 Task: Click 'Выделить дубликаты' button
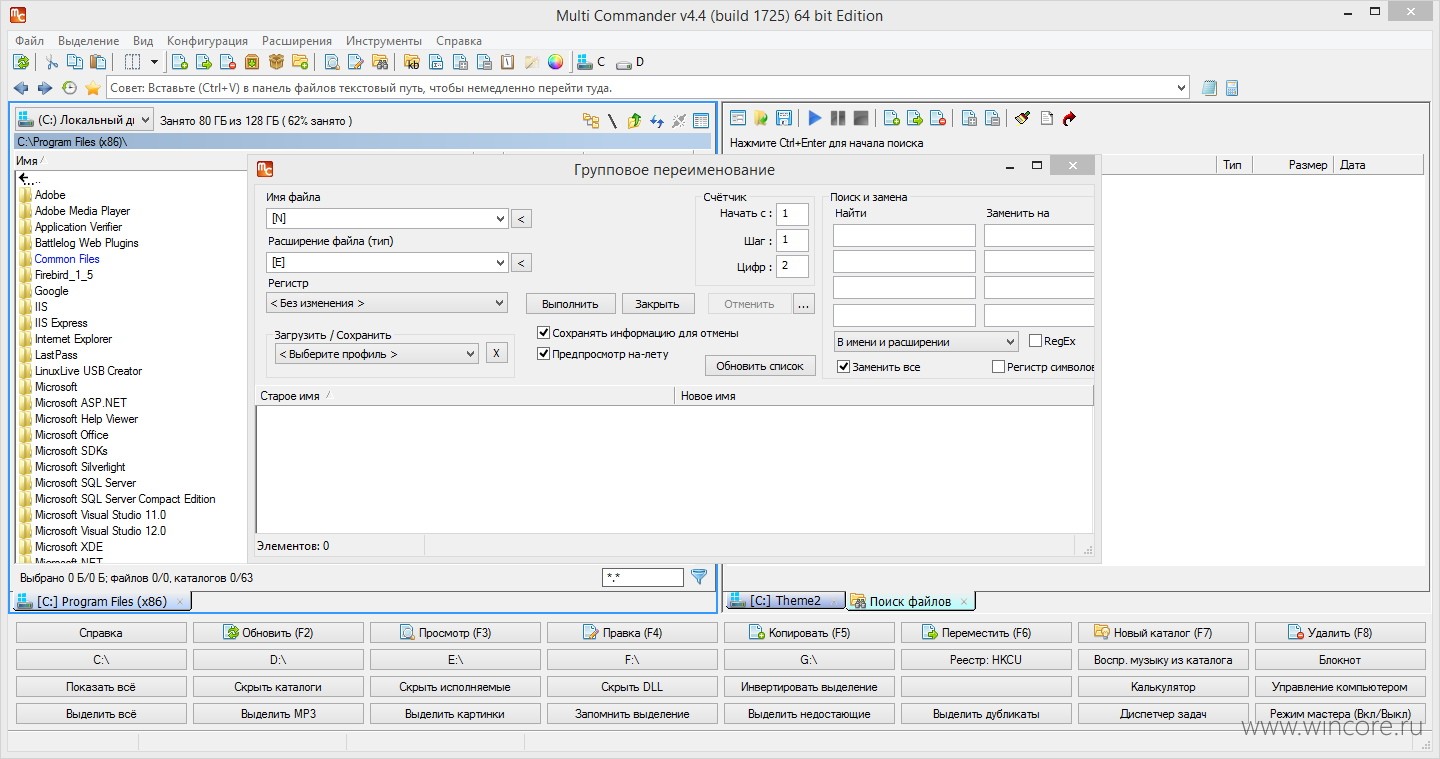(986, 714)
